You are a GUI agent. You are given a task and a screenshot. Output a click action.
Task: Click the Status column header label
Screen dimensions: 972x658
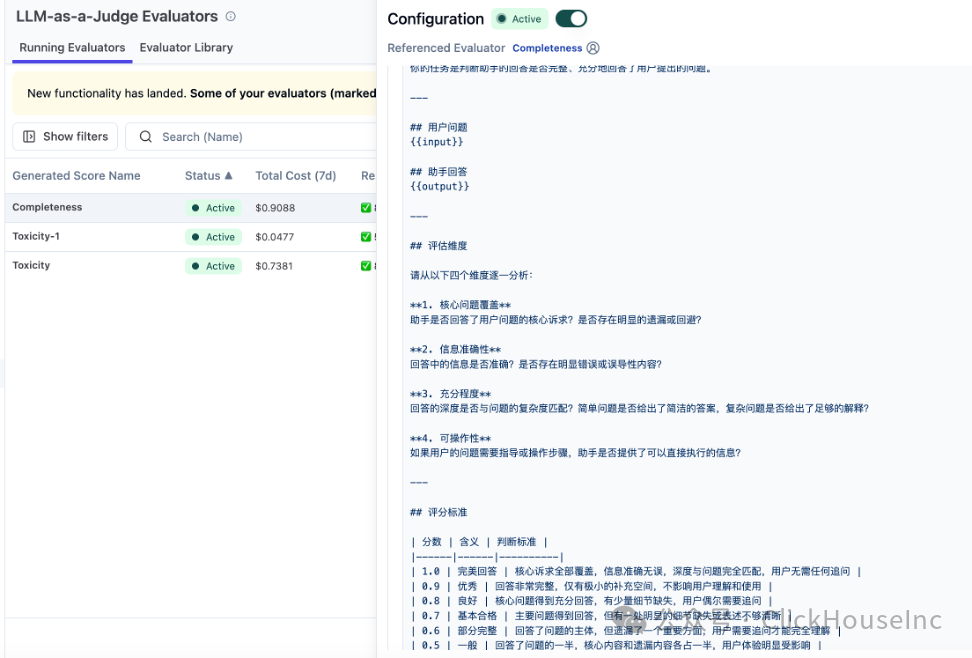(x=202, y=176)
